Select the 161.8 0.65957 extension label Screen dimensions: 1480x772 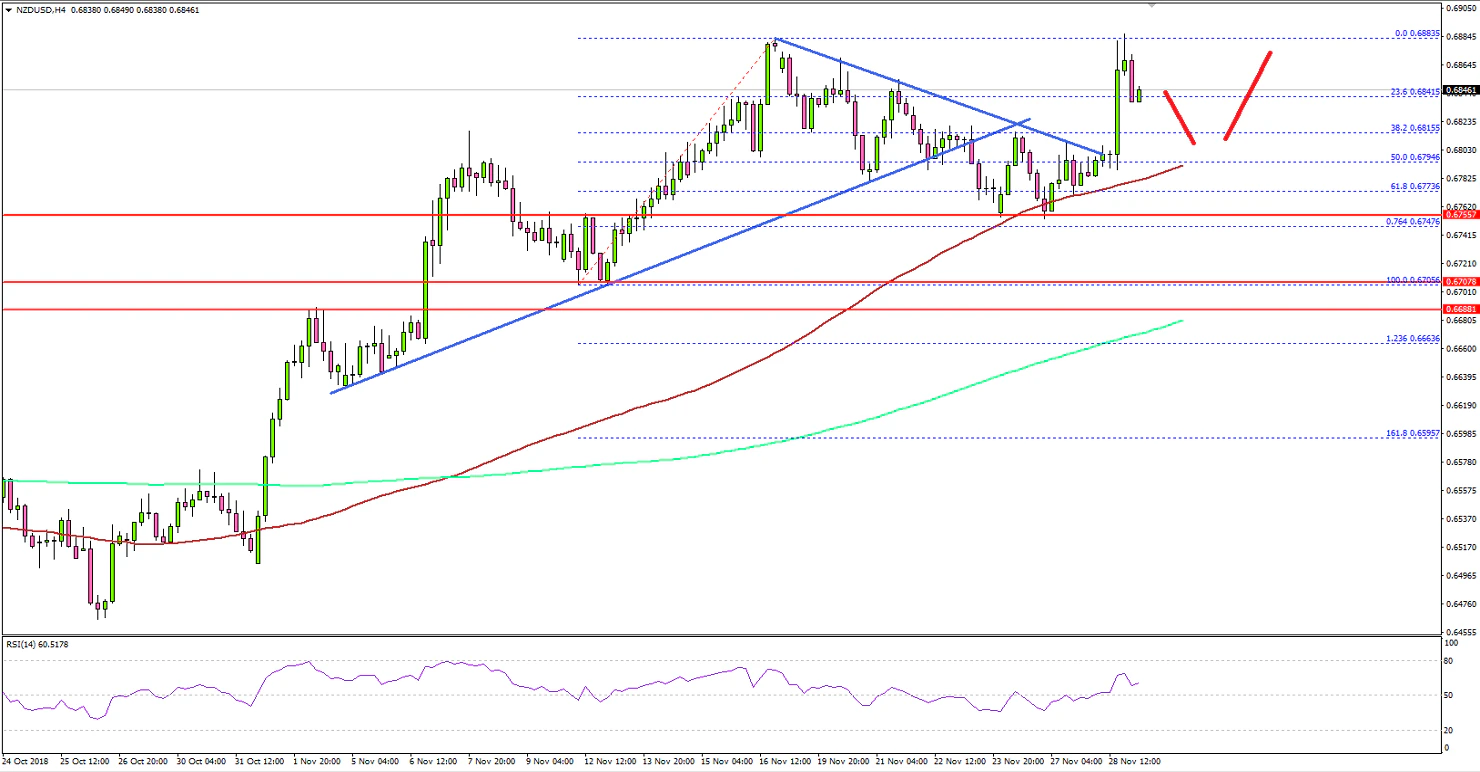pos(1413,435)
